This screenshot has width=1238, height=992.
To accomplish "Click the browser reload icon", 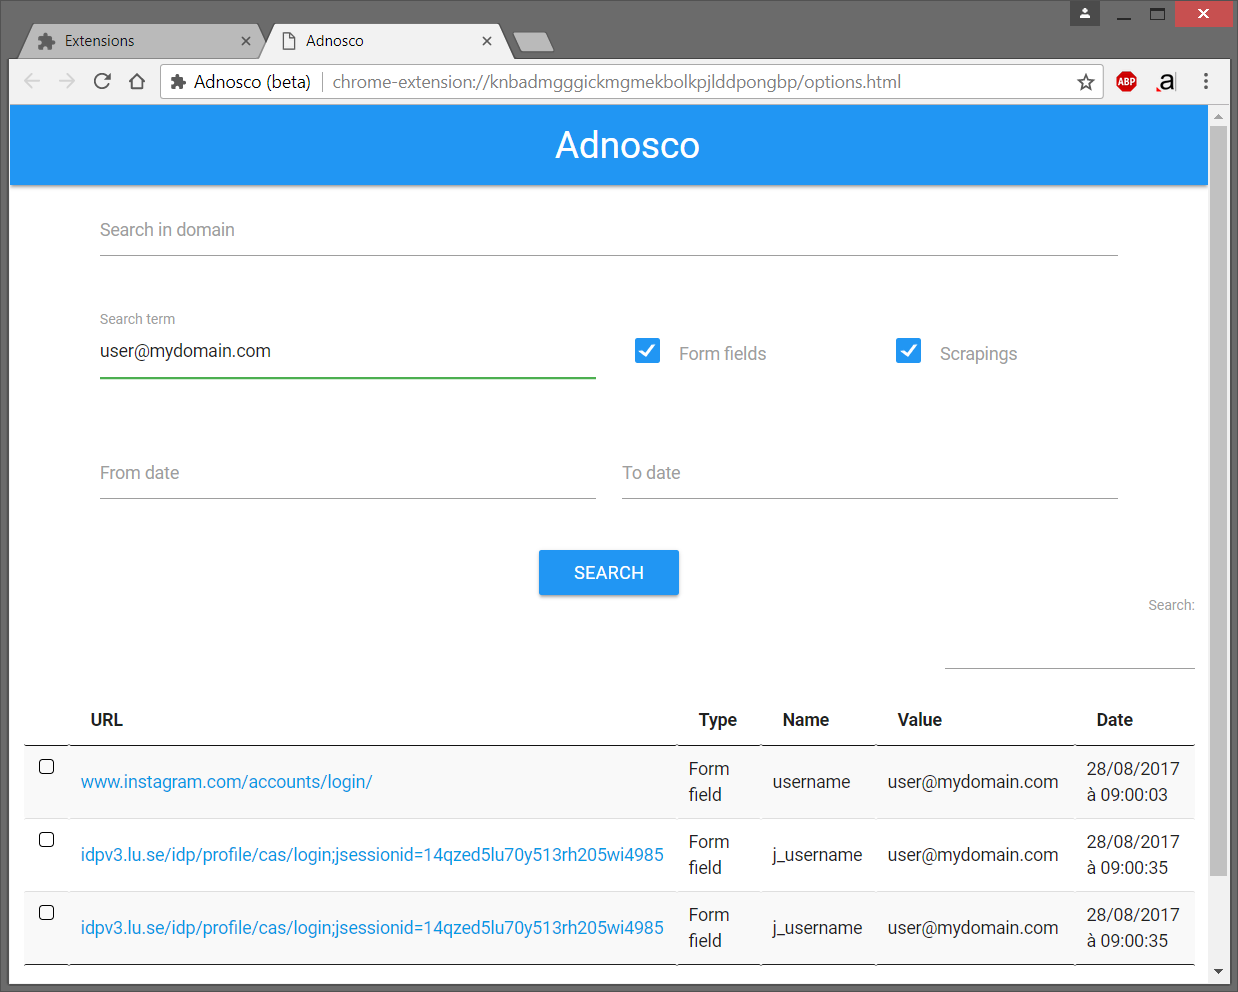I will [102, 82].
